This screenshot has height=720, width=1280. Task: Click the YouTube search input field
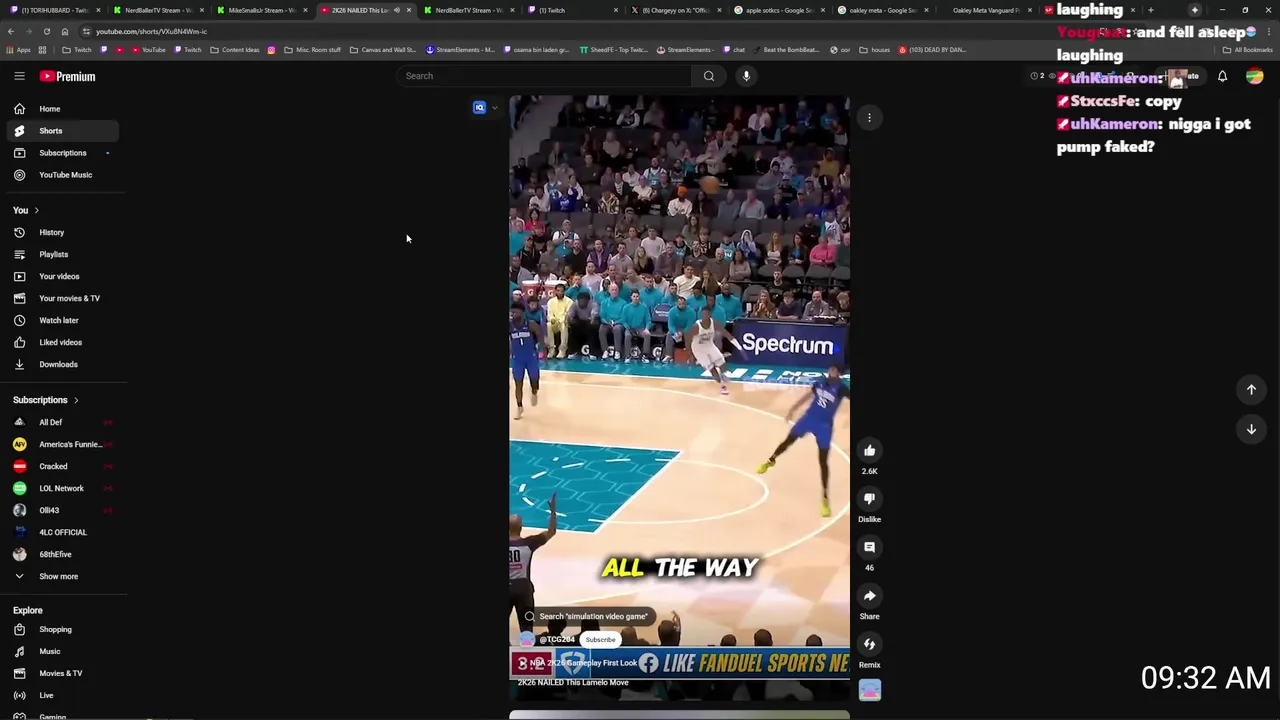click(545, 76)
